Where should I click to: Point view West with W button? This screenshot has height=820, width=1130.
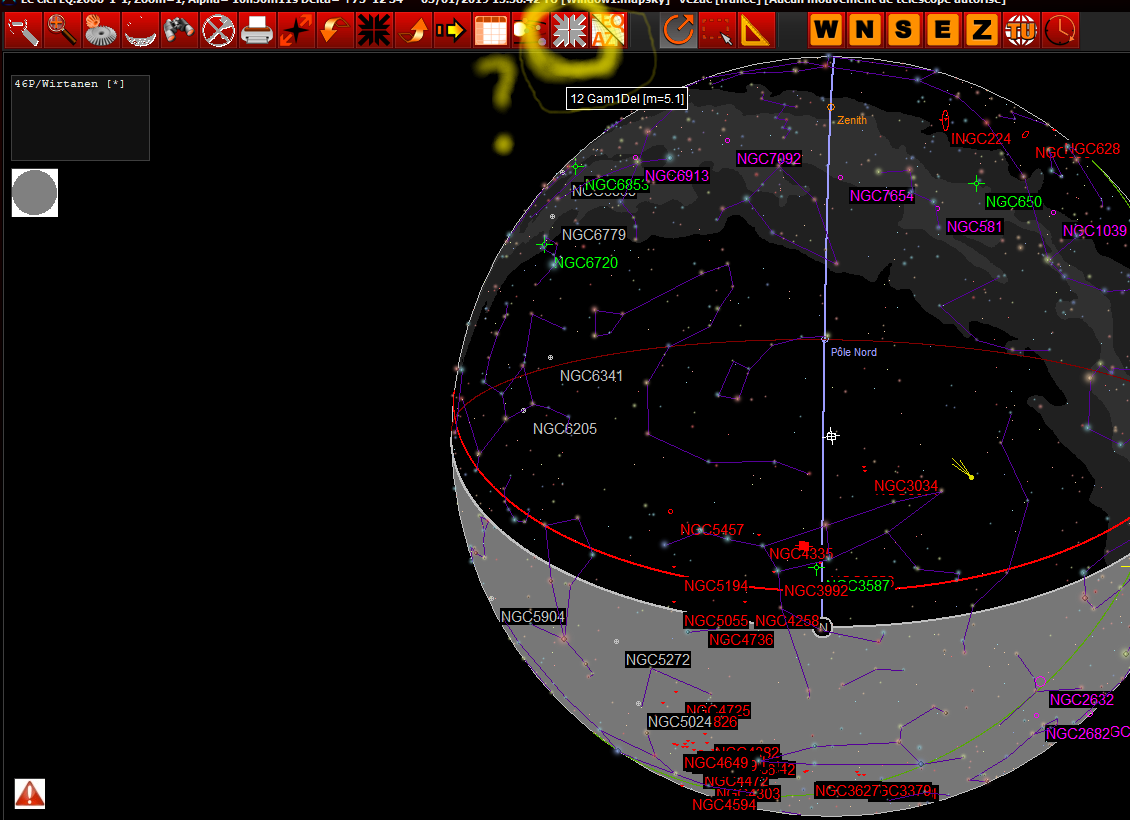[x=826, y=31]
